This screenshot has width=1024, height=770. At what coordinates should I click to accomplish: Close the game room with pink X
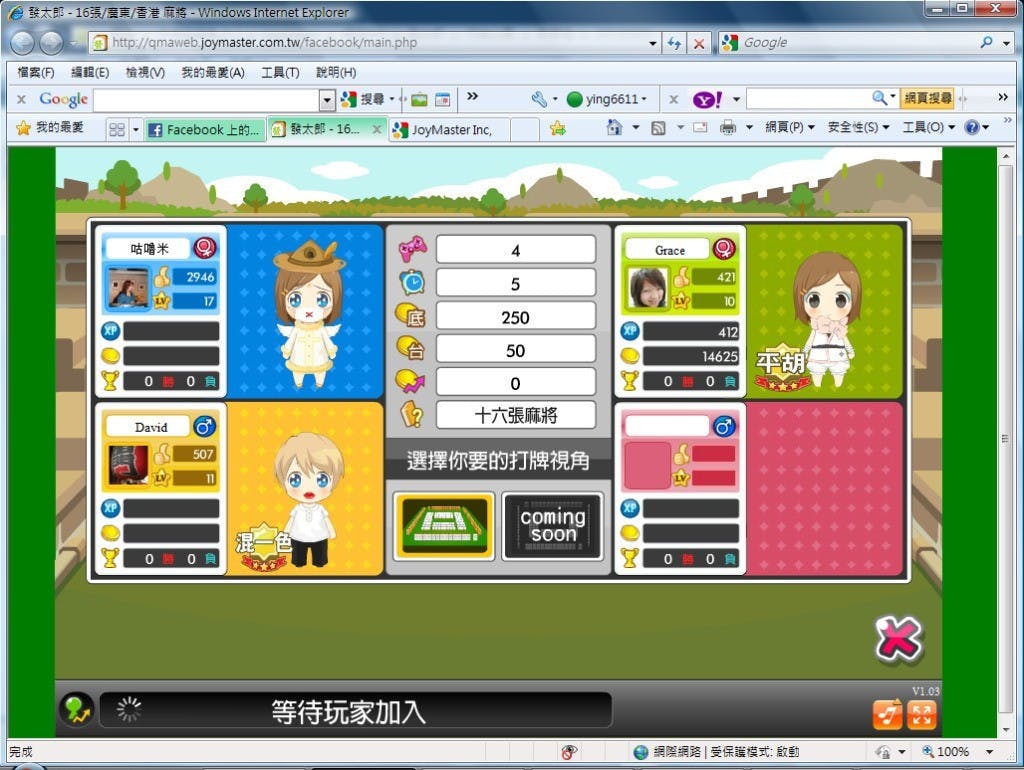coord(899,639)
